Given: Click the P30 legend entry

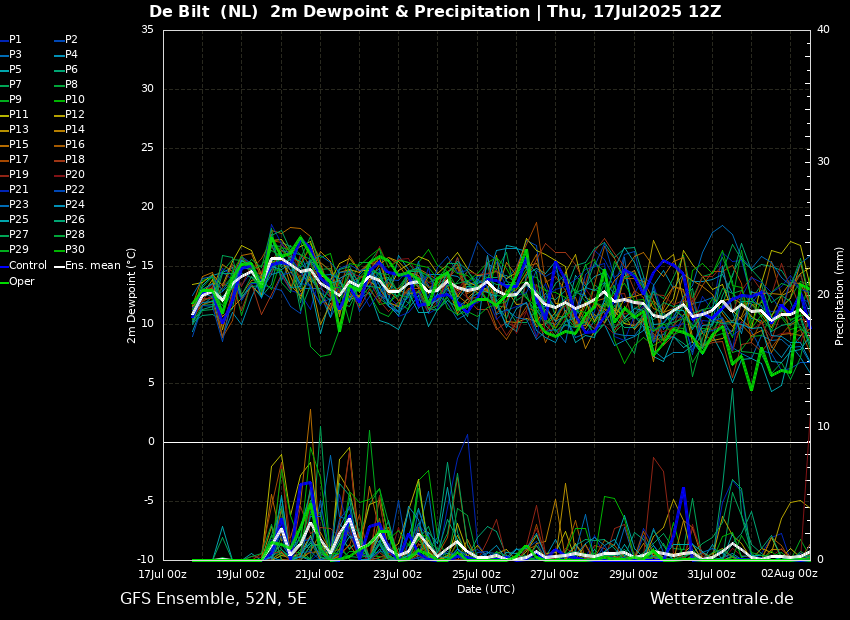Looking at the screenshot, I should click(x=74, y=250).
